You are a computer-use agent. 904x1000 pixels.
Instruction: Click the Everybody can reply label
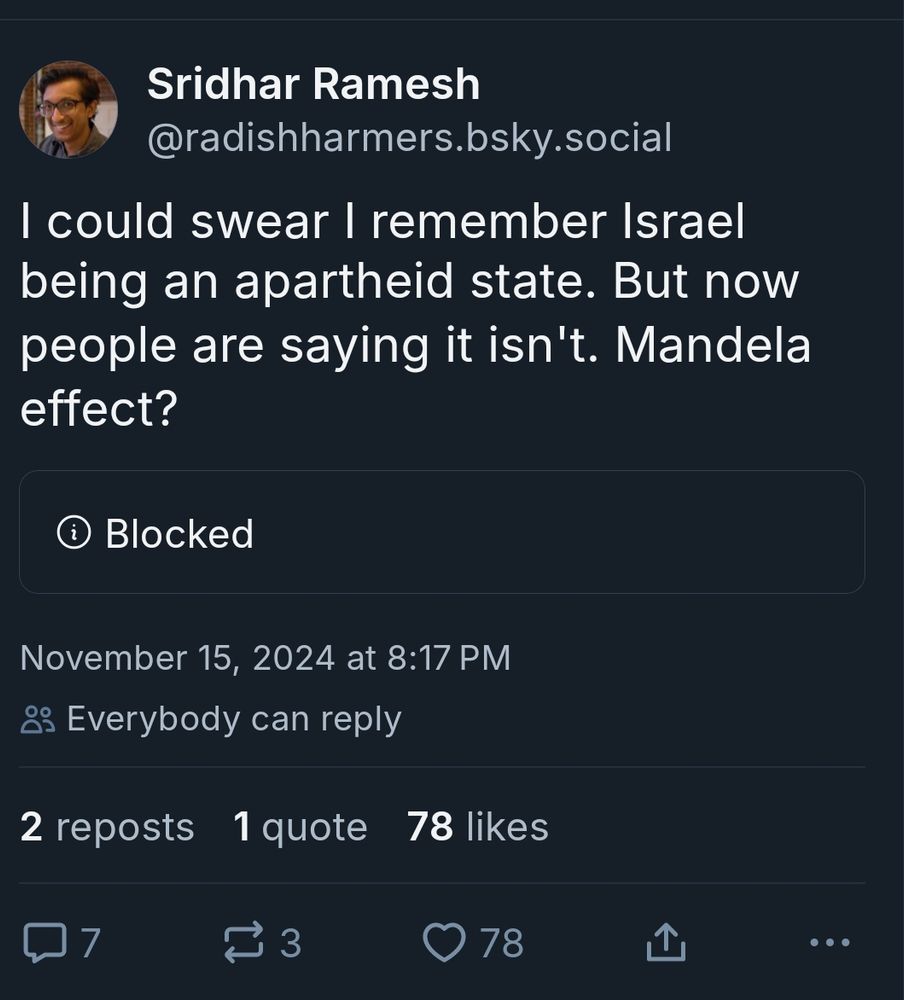[234, 719]
